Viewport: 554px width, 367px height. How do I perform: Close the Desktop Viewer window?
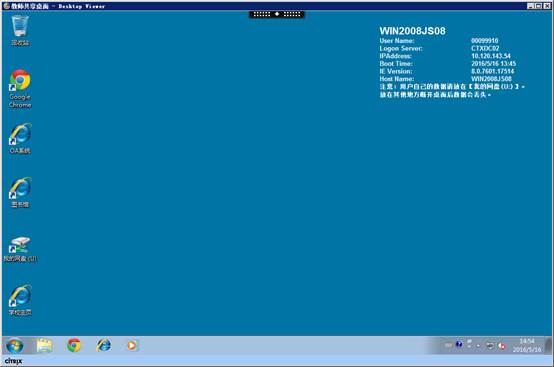pyautogui.click(x=546, y=6)
